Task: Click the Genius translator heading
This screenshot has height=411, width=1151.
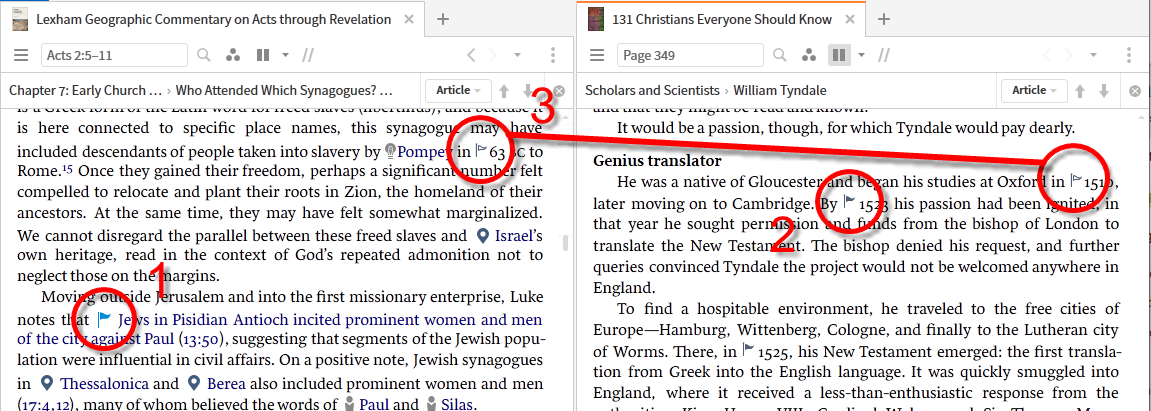Action: [x=657, y=160]
